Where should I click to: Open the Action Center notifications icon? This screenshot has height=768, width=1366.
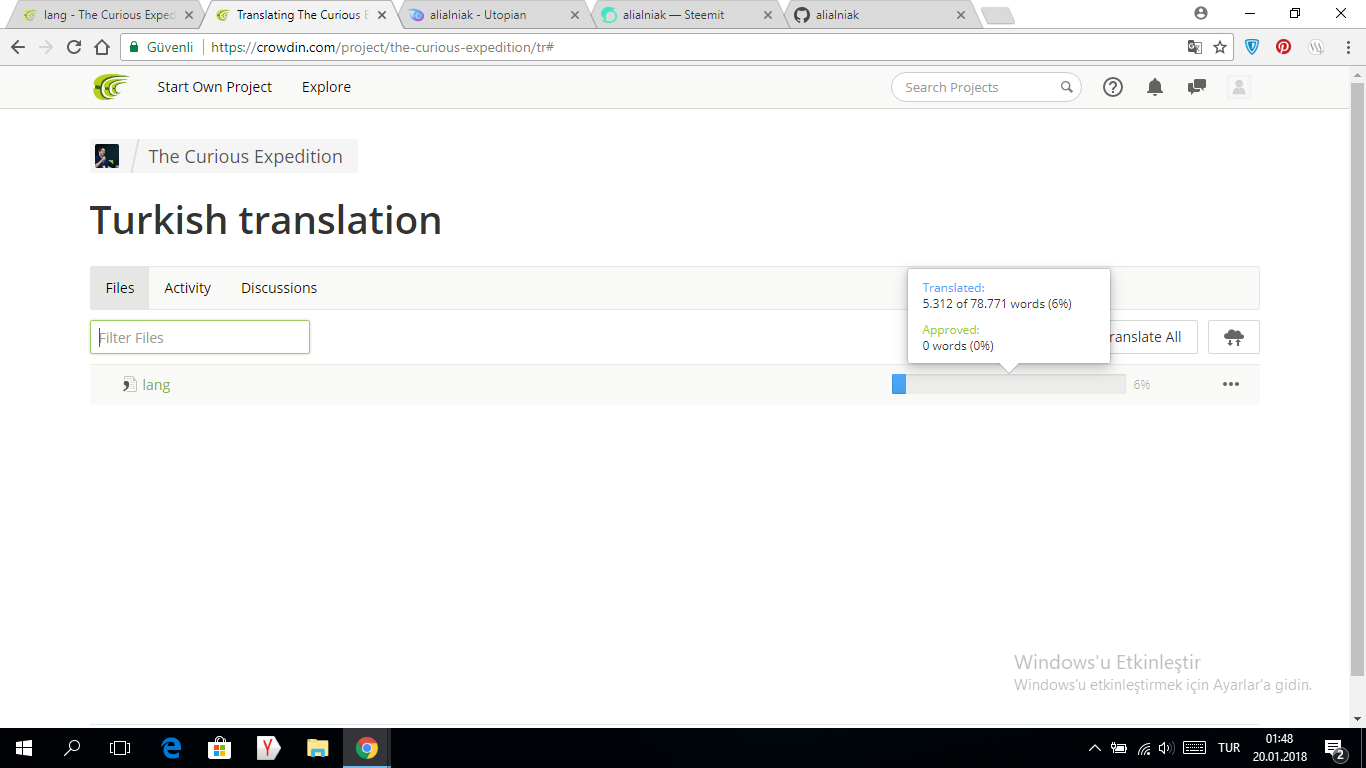[1335, 748]
